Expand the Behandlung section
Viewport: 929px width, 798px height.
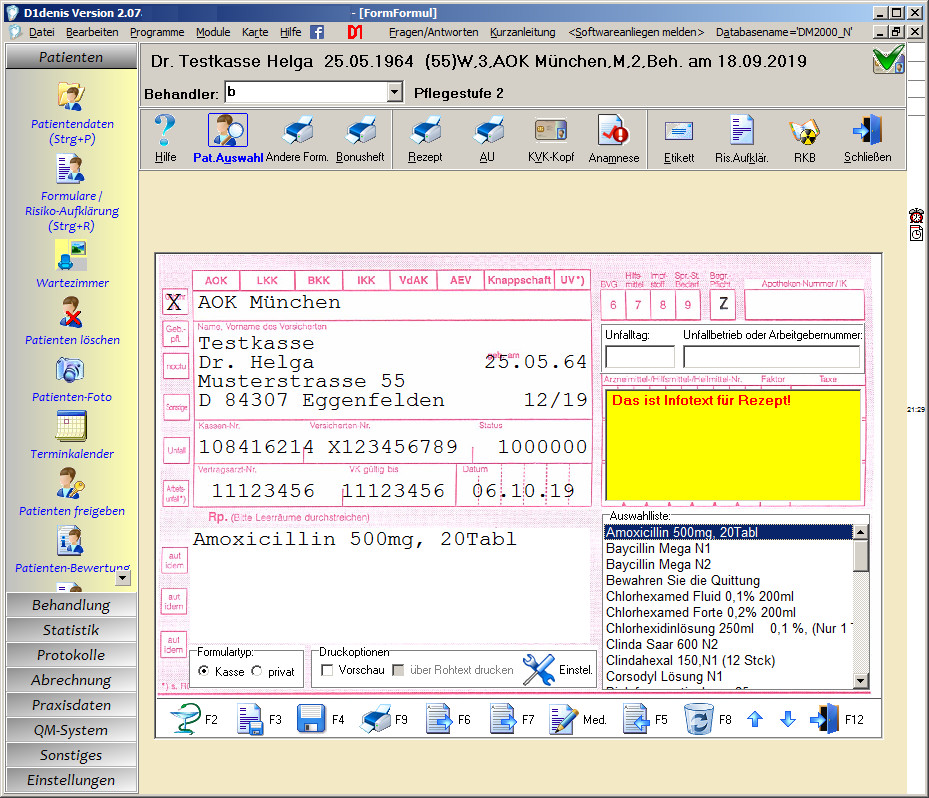pyautogui.click(x=71, y=605)
